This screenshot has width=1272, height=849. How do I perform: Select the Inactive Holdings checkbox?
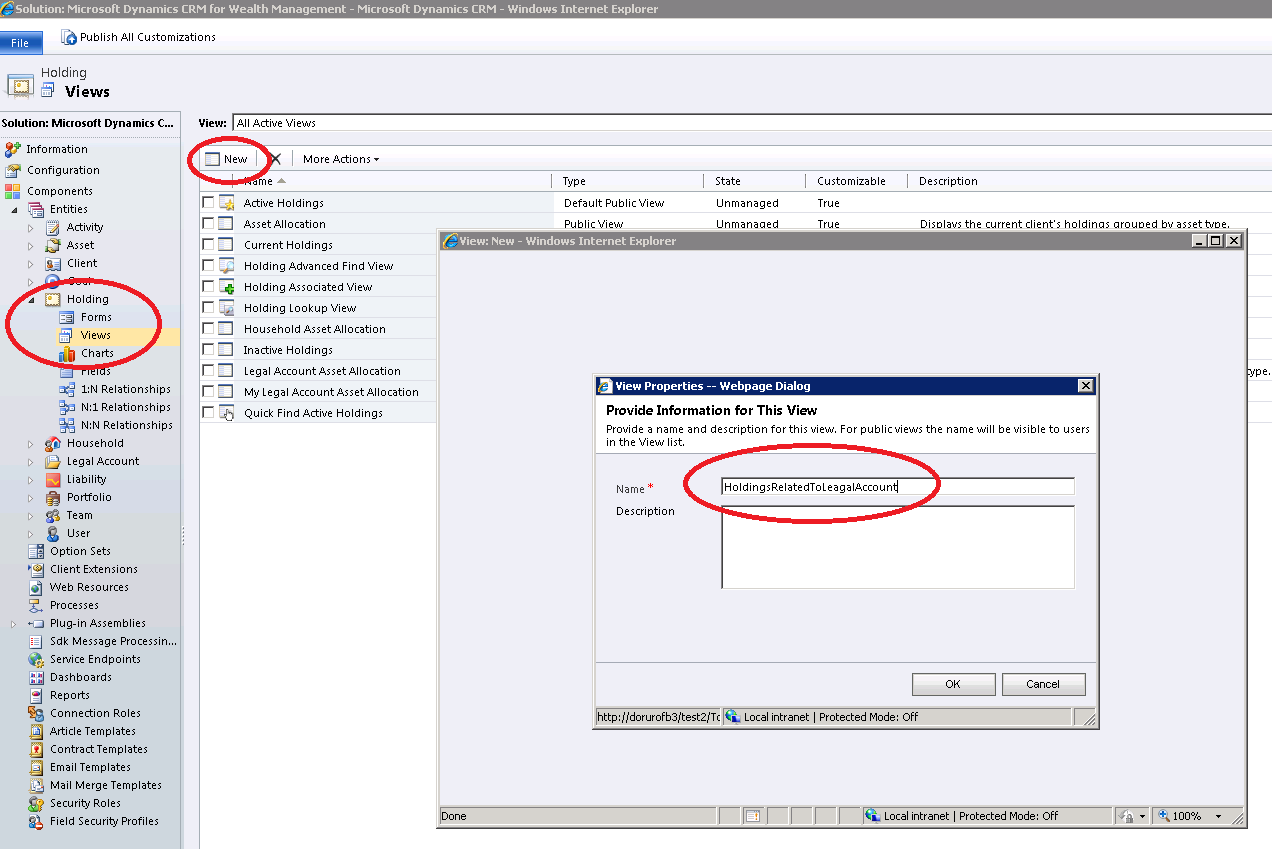208,350
